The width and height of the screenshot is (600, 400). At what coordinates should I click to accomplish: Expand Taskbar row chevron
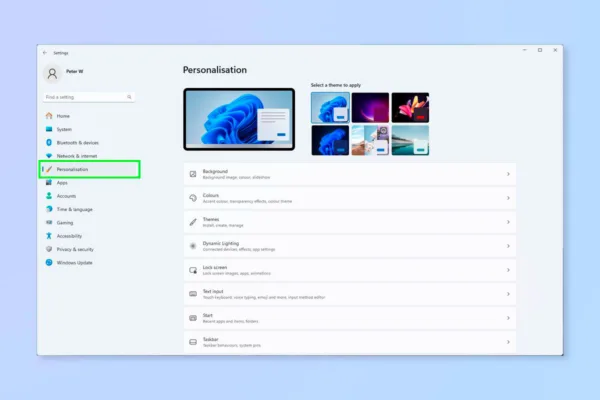tap(508, 342)
